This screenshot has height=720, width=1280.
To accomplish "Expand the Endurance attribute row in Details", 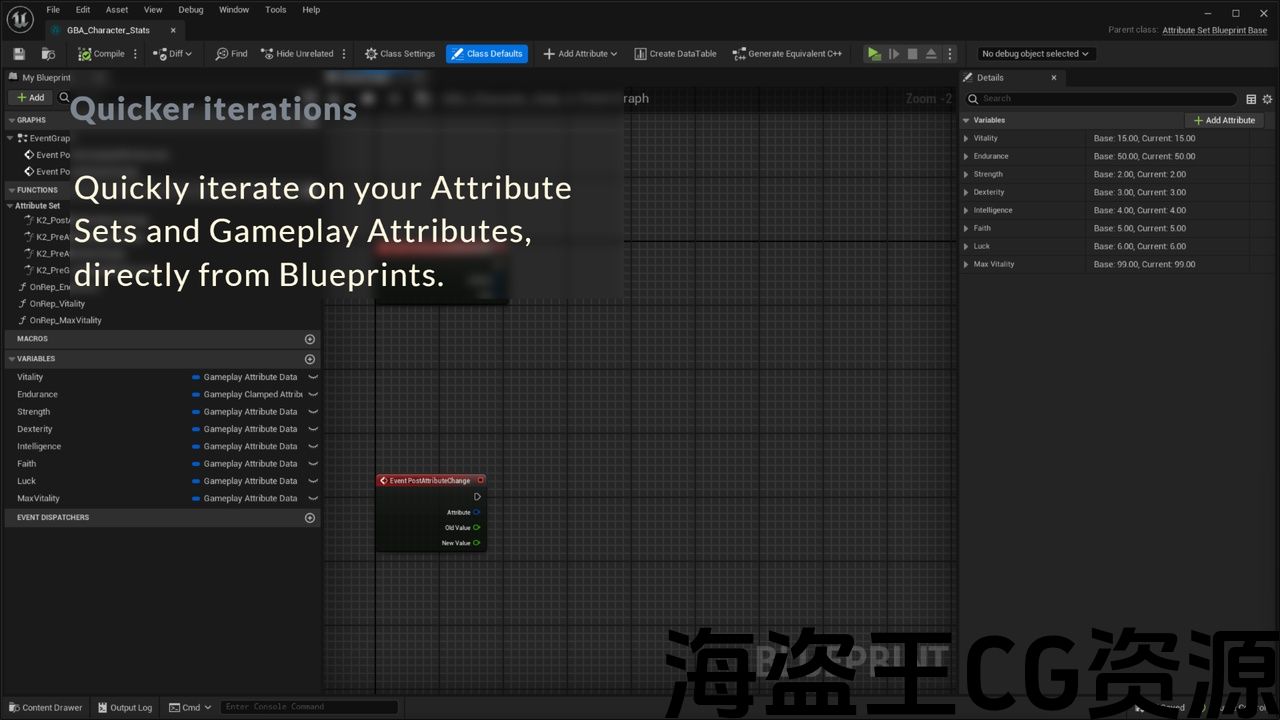I will click(x=966, y=157).
